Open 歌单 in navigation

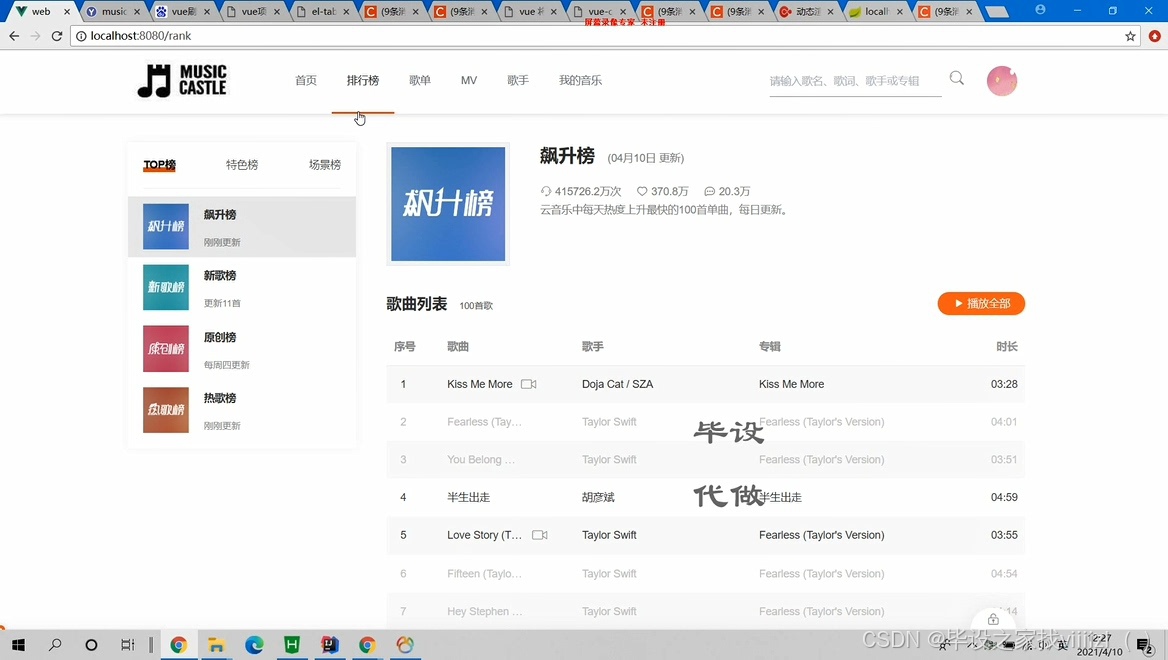point(420,80)
